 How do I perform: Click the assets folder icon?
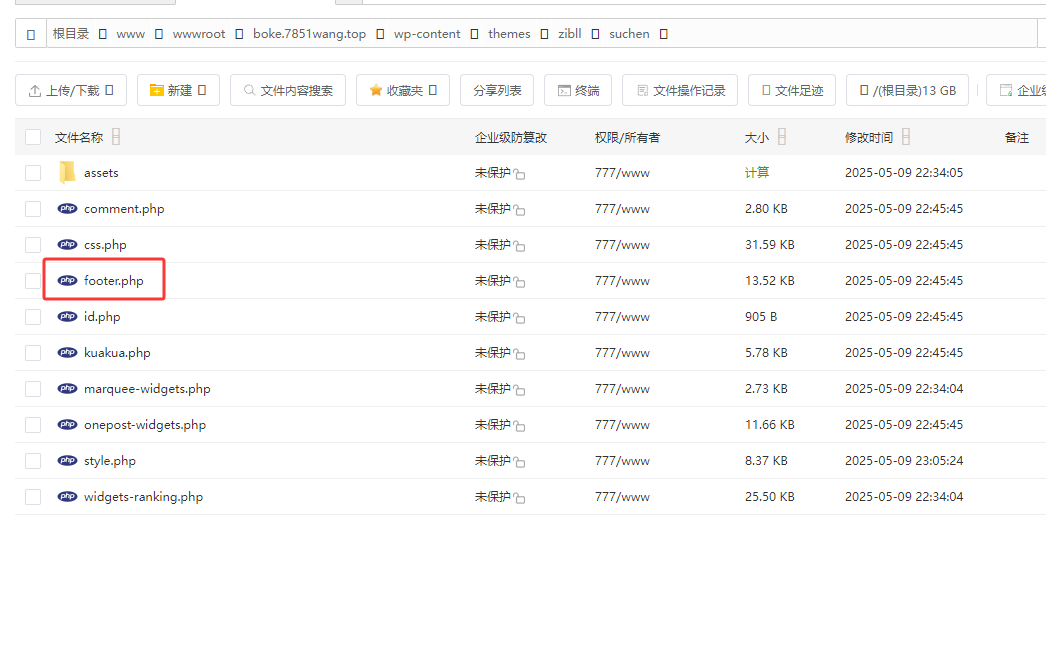(x=67, y=173)
